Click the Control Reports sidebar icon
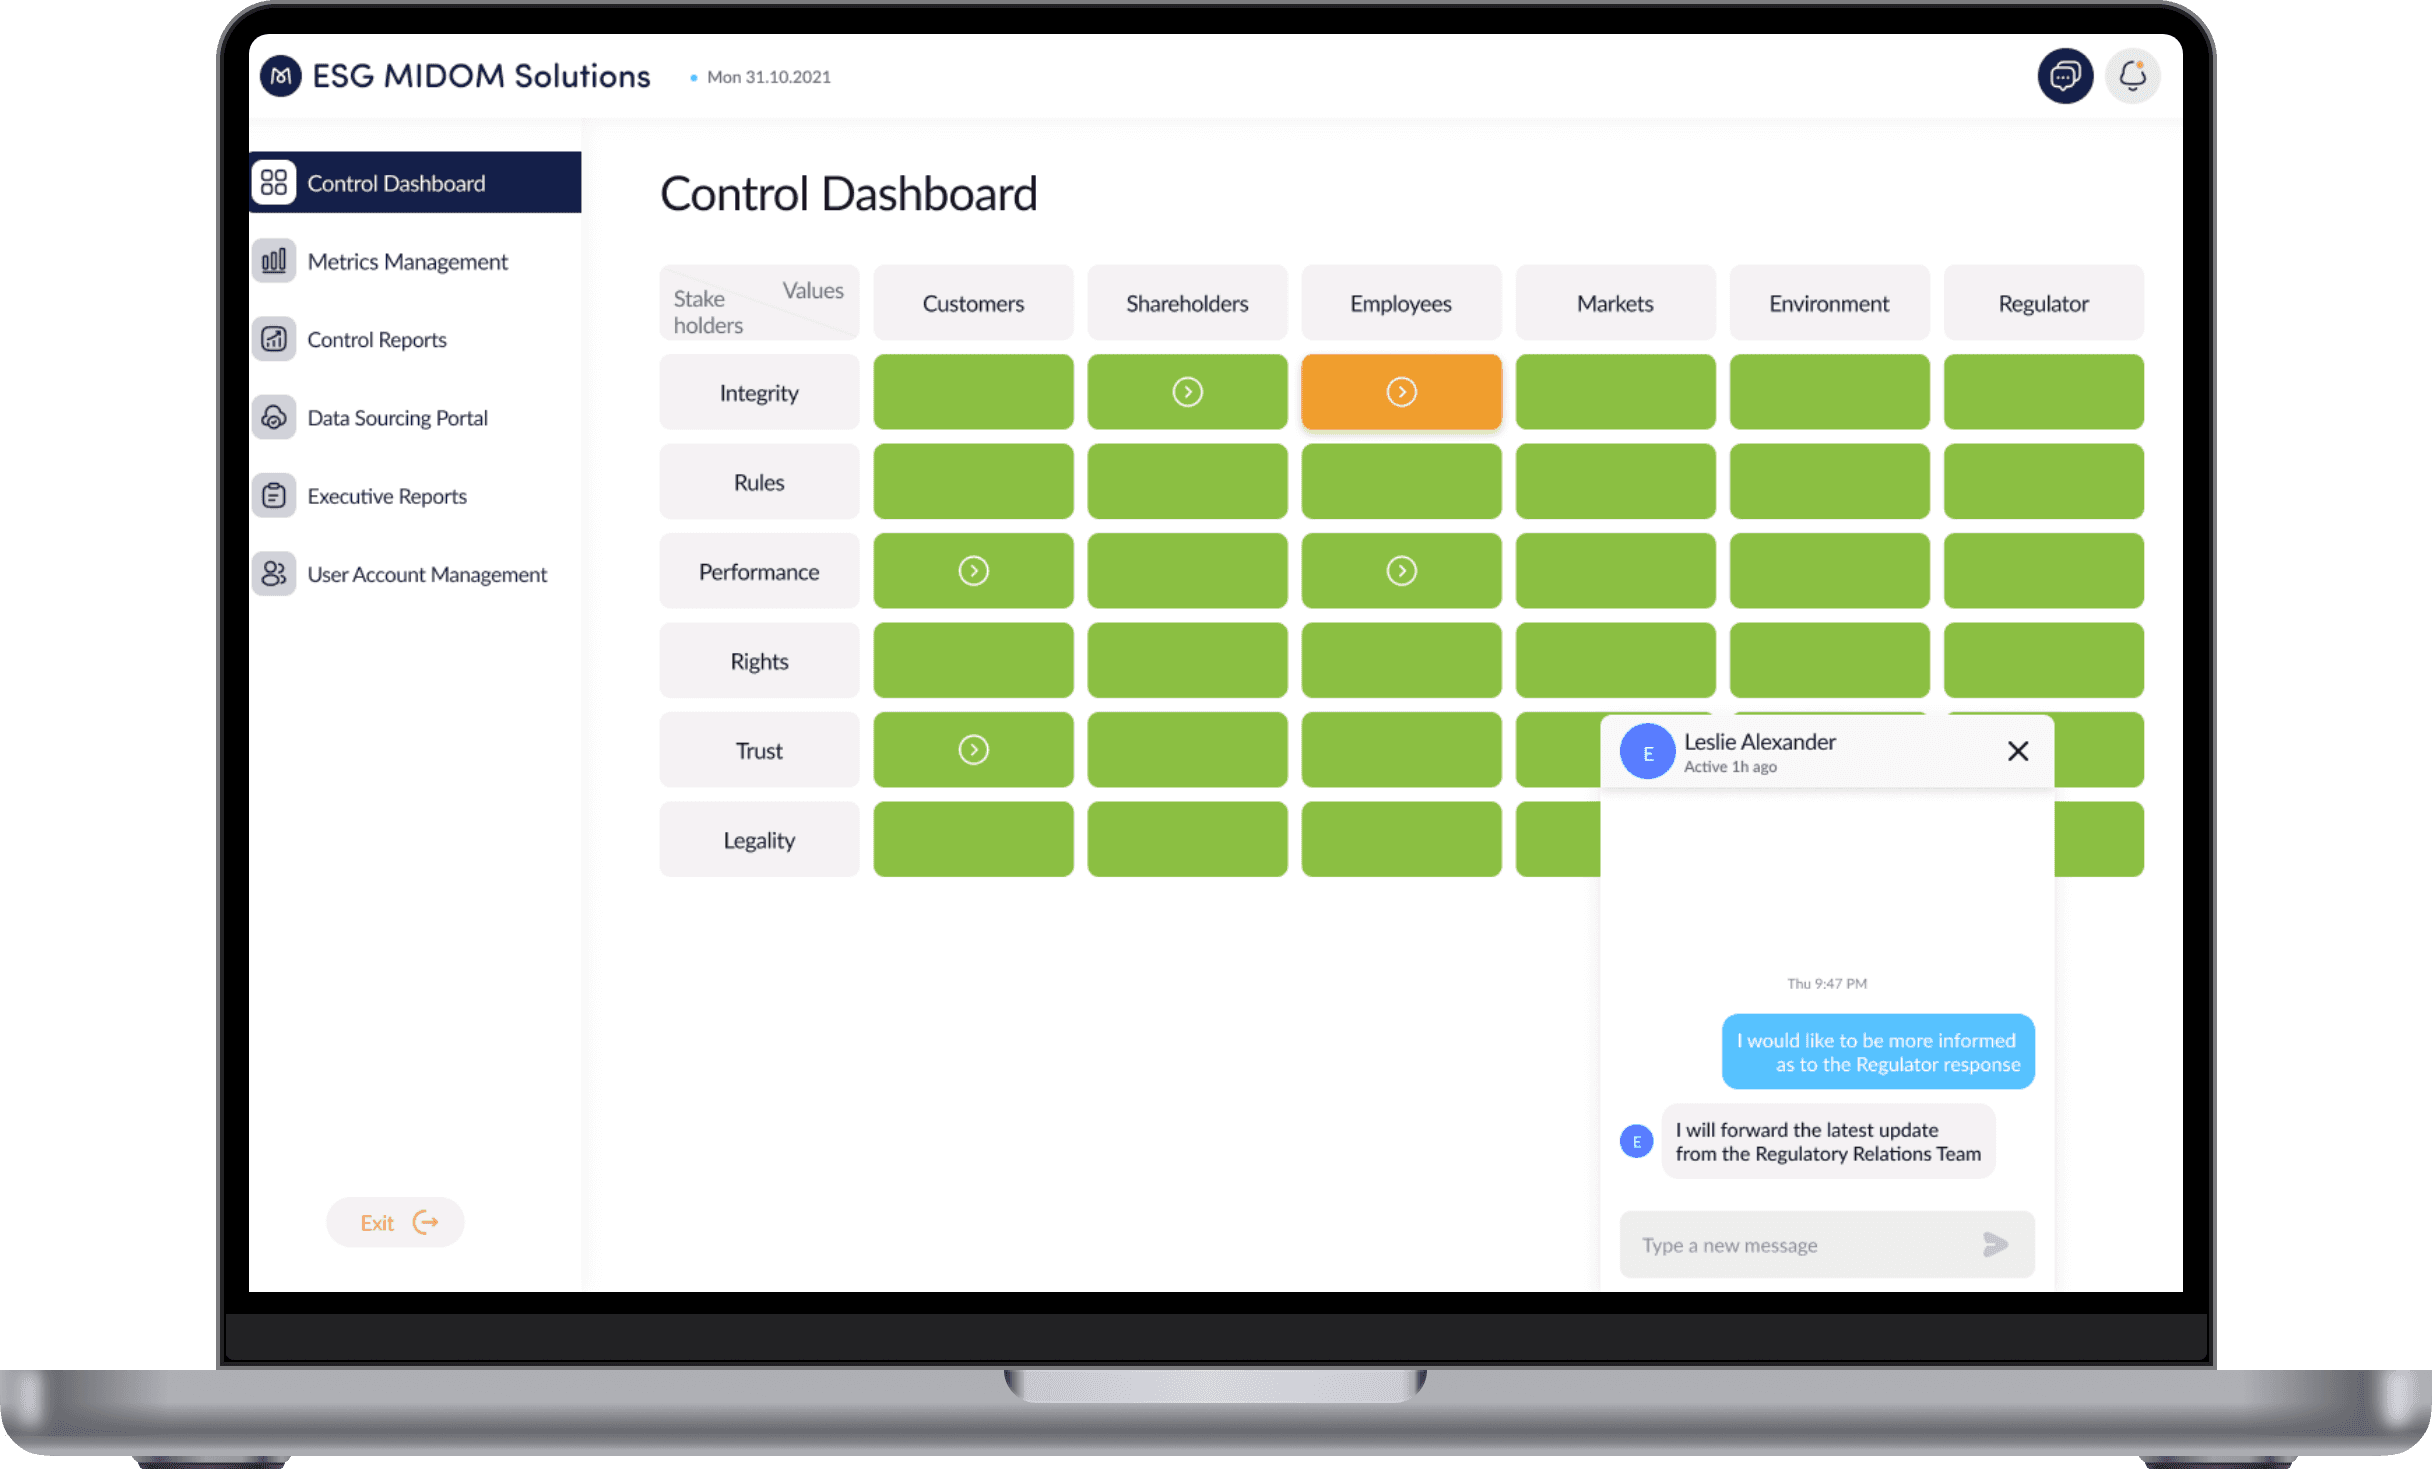Image resolution: width=2432 pixels, height=1469 pixels. coord(274,339)
